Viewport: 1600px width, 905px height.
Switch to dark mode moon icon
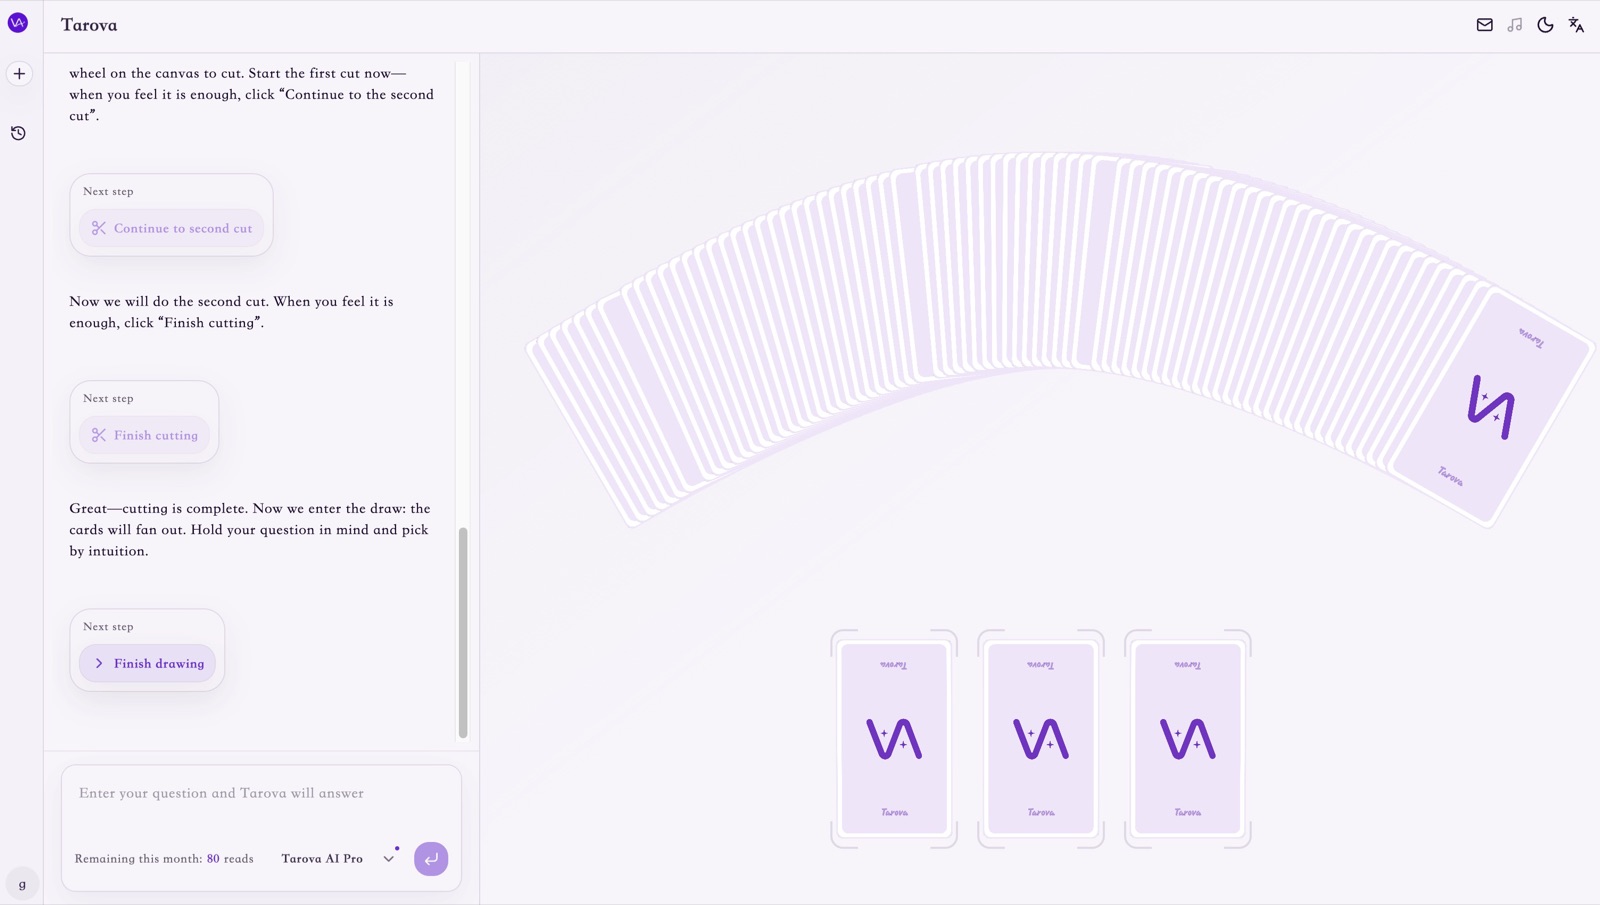click(1545, 25)
